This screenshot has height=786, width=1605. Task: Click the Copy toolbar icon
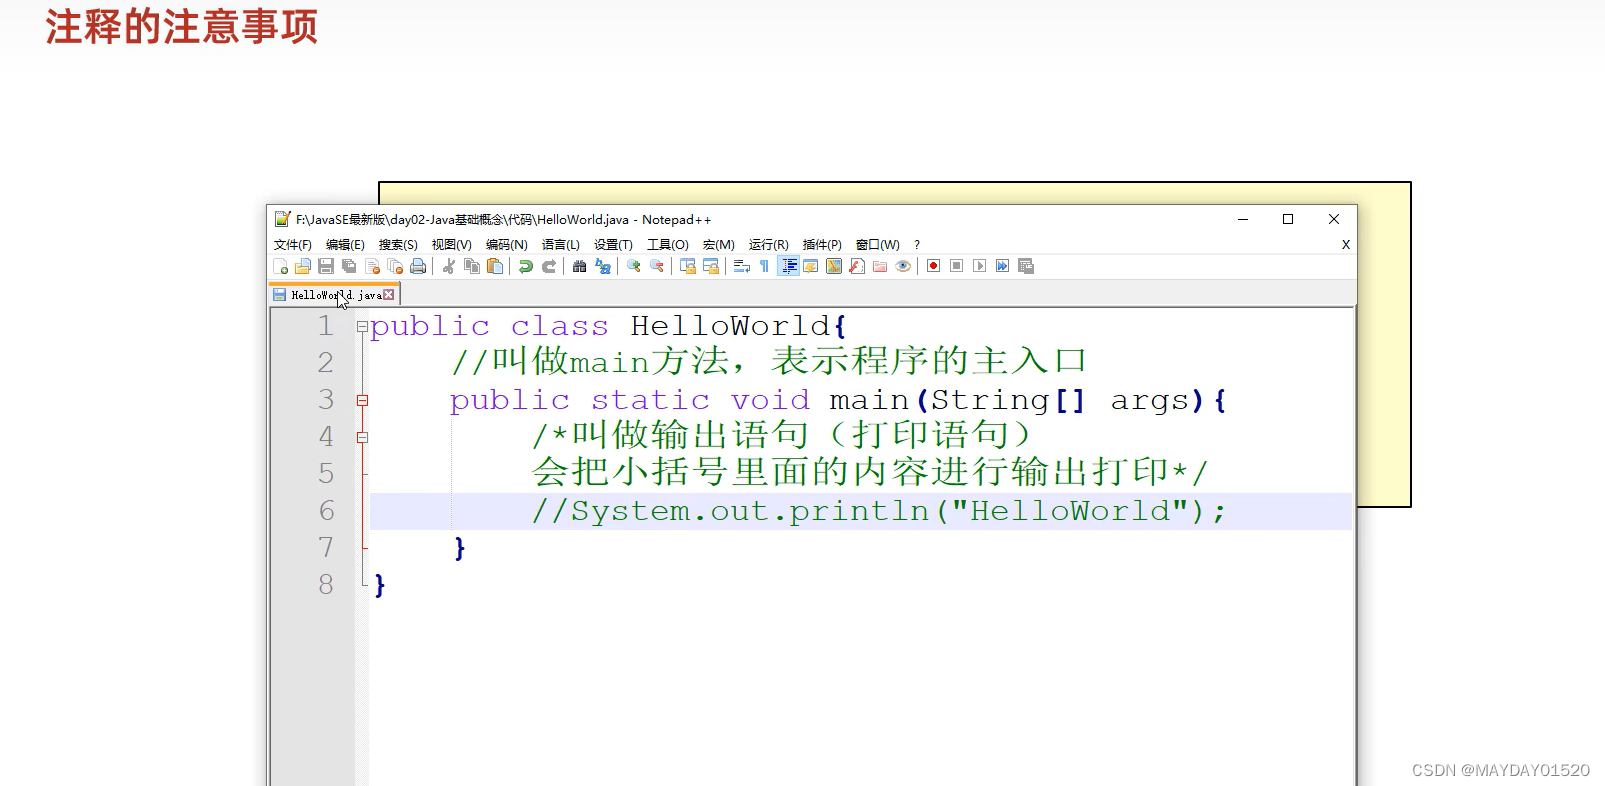472,266
